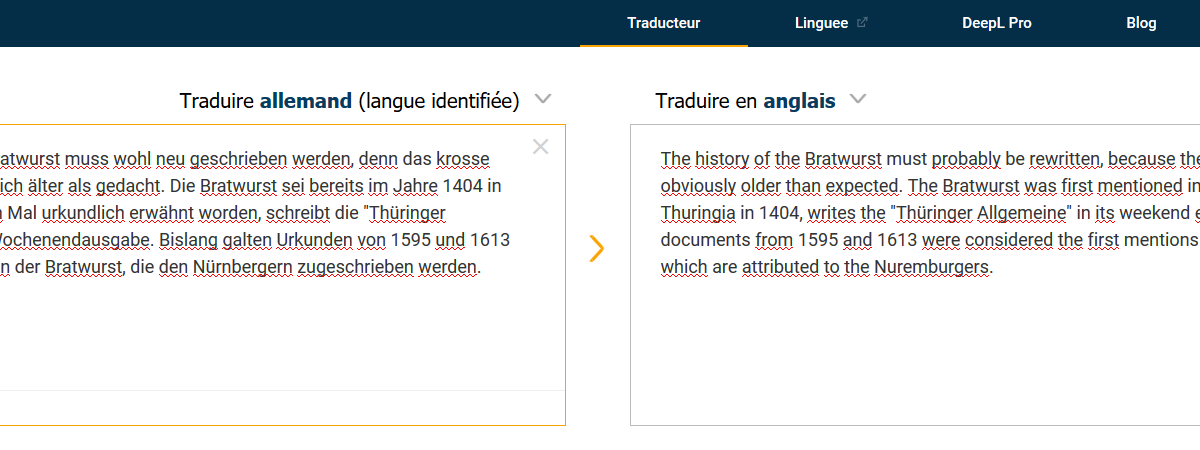The image size is (1200, 450).
Task: Open the Blog navigation item
Action: pos(1141,23)
